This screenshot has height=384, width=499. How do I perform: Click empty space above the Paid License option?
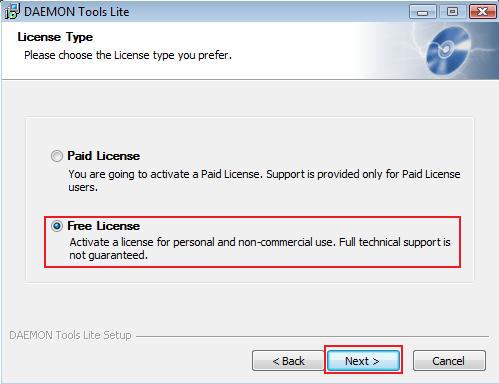click(249, 132)
